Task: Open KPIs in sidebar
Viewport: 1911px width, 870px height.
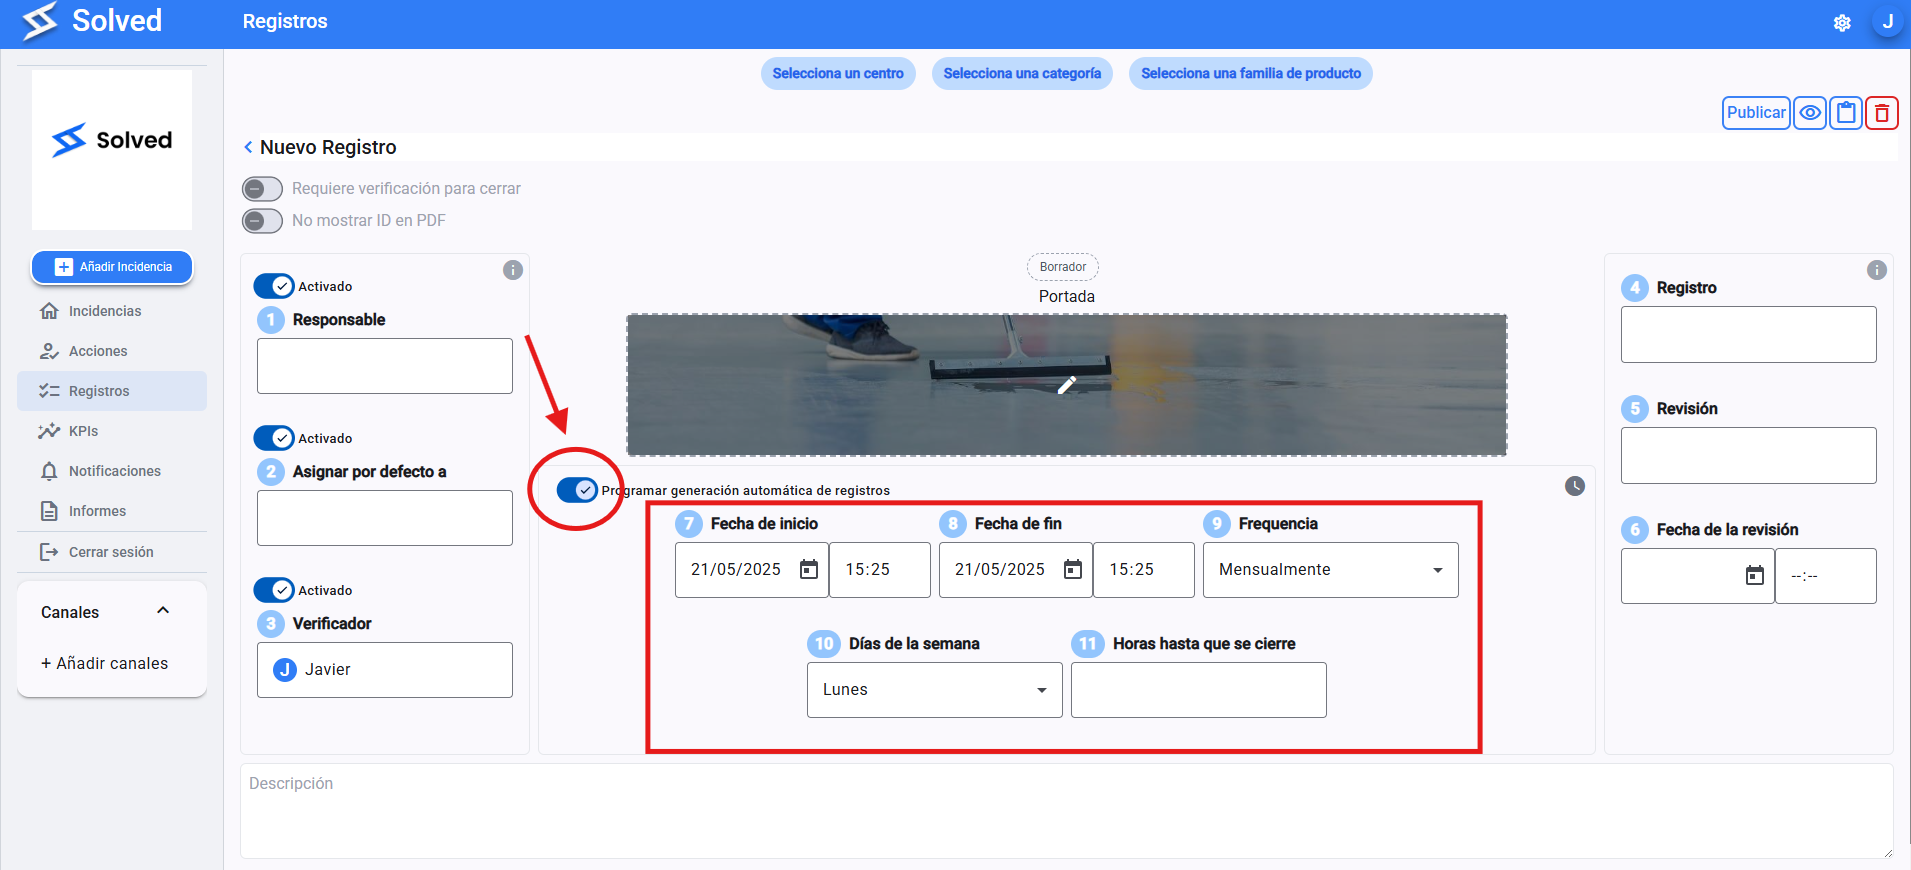Action: coord(112,431)
